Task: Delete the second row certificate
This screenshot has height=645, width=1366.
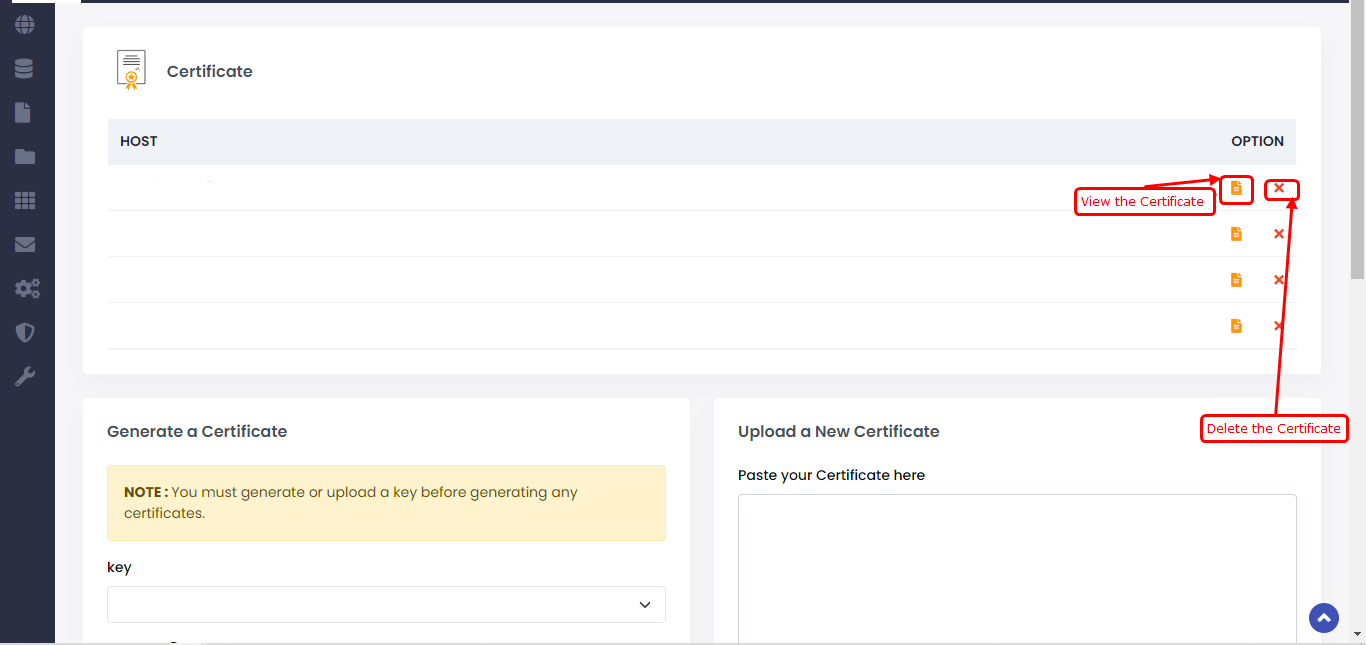Action: [x=1279, y=234]
